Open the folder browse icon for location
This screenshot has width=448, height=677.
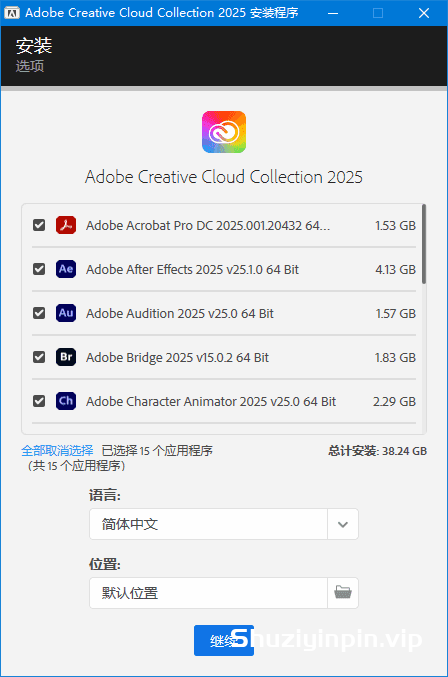click(x=343, y=593)
